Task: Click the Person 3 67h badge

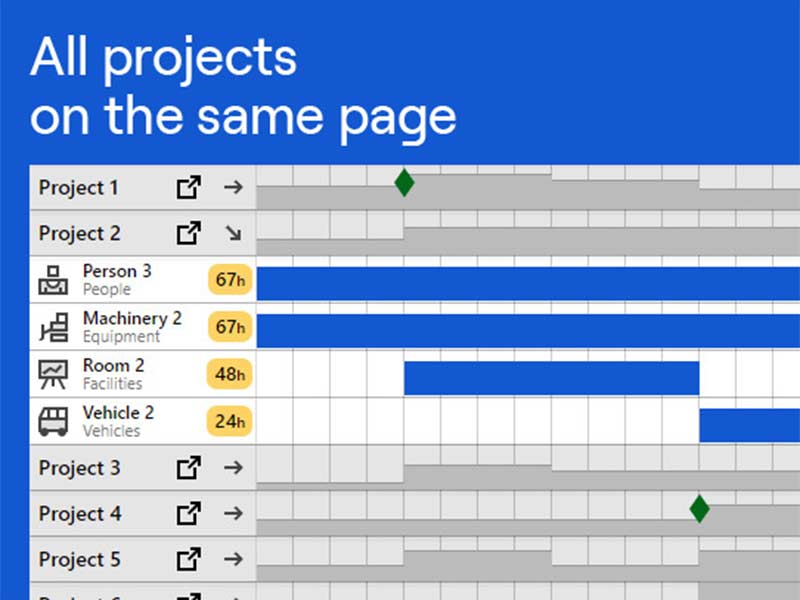Action: (x=230, y=280)
